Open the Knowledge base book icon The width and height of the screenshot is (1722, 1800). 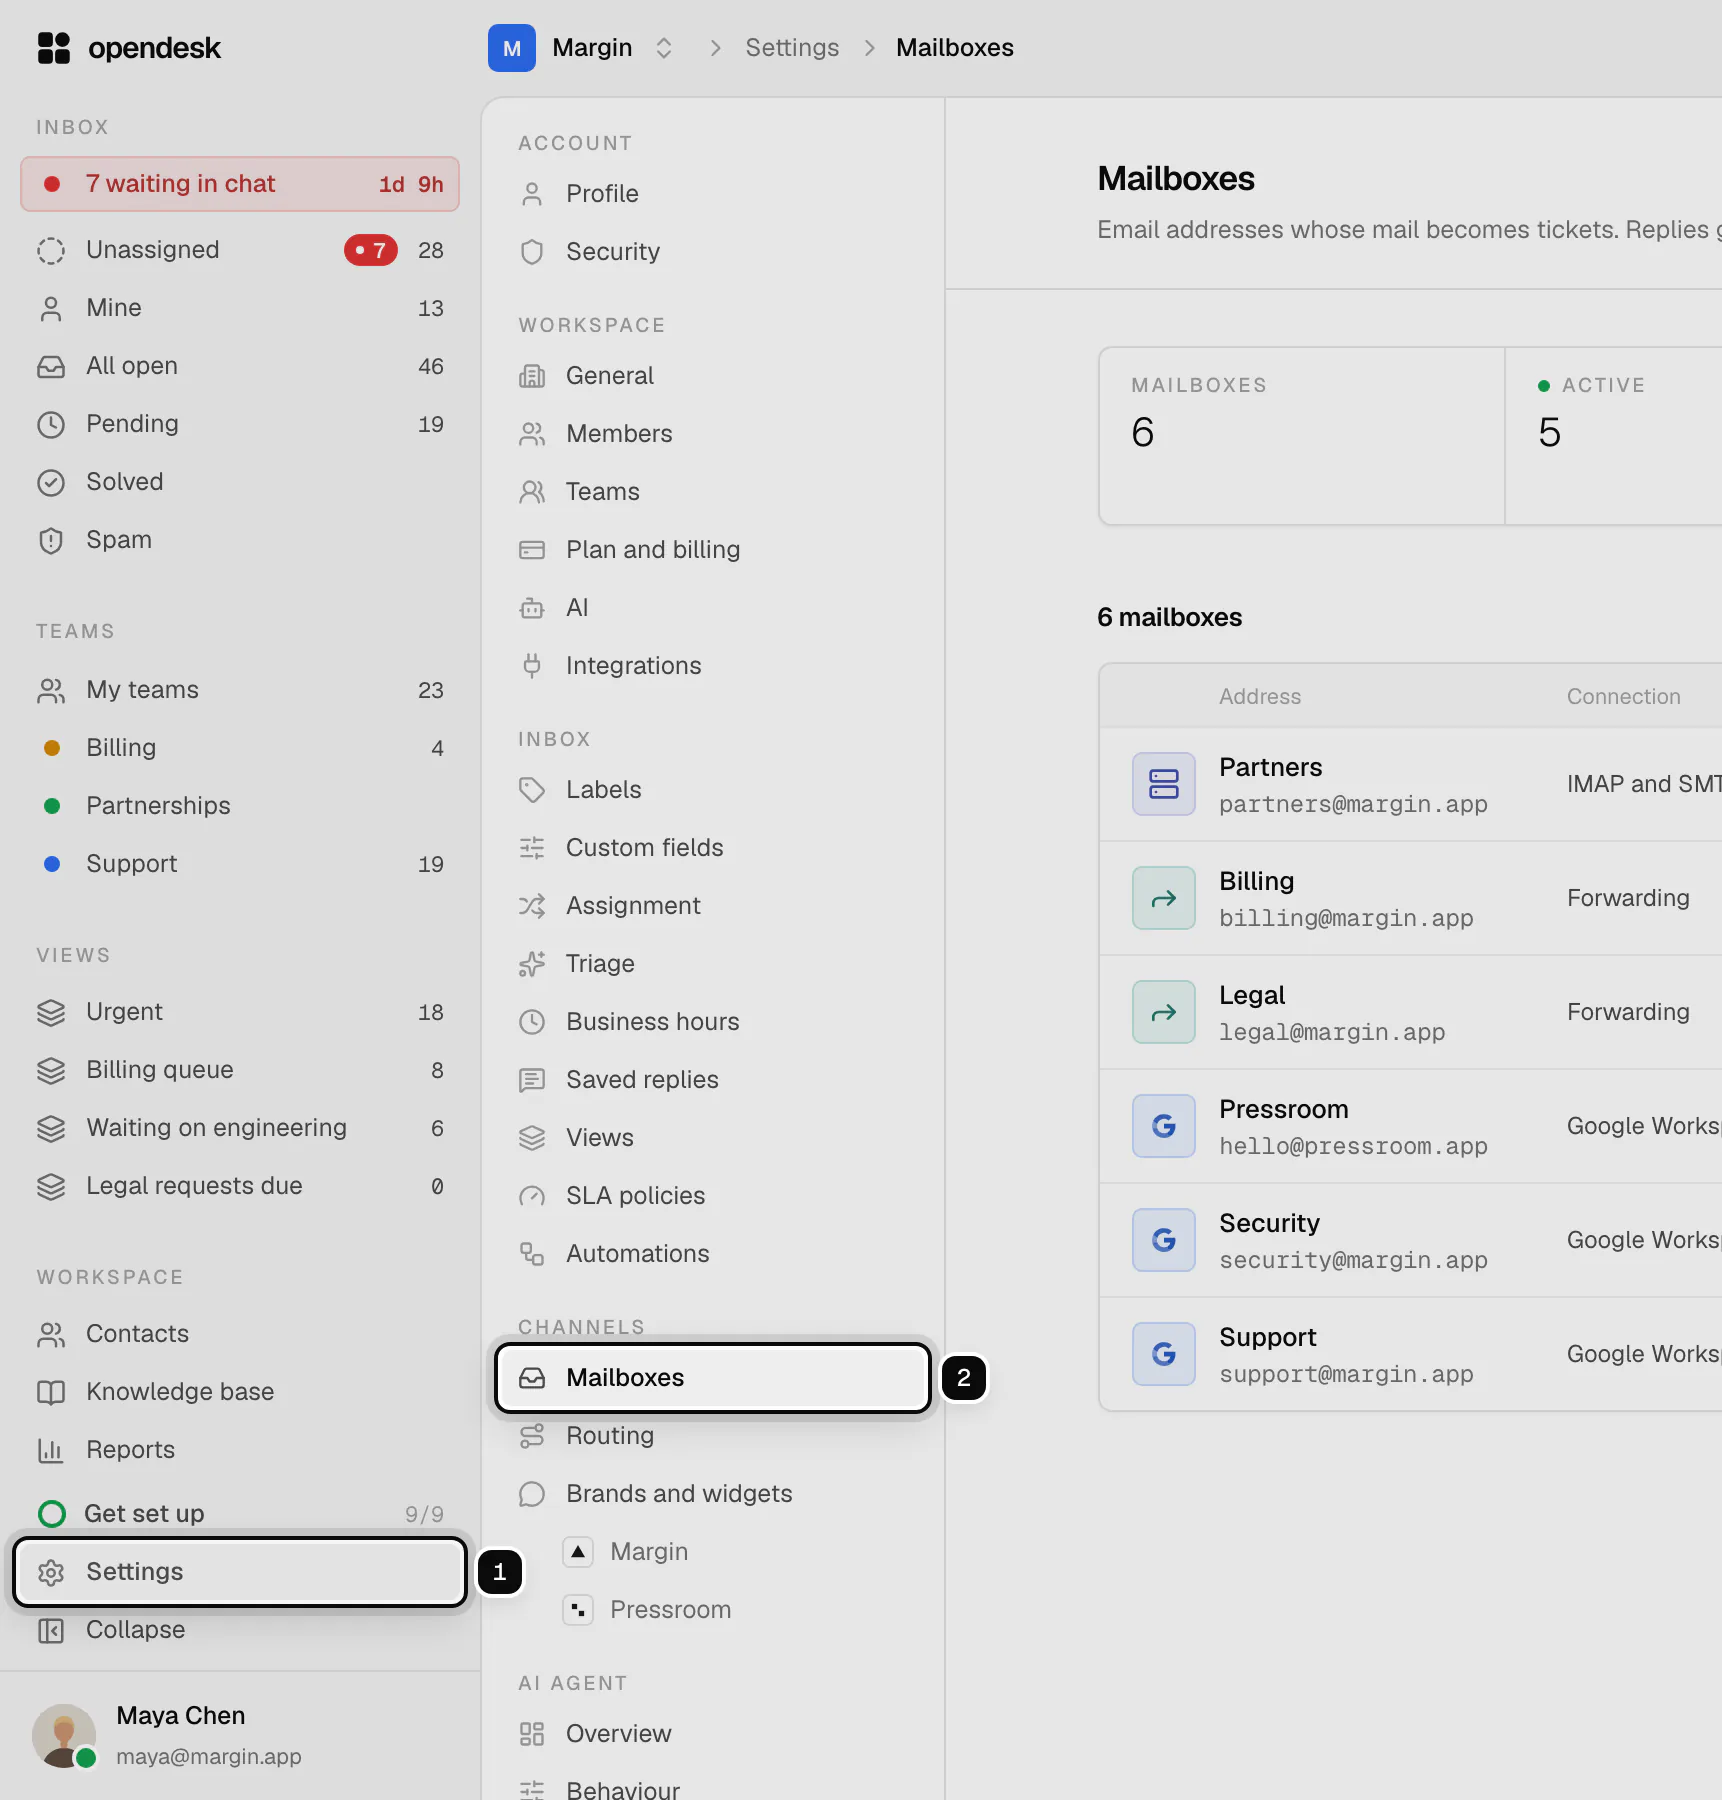(x=51, y=1392)
